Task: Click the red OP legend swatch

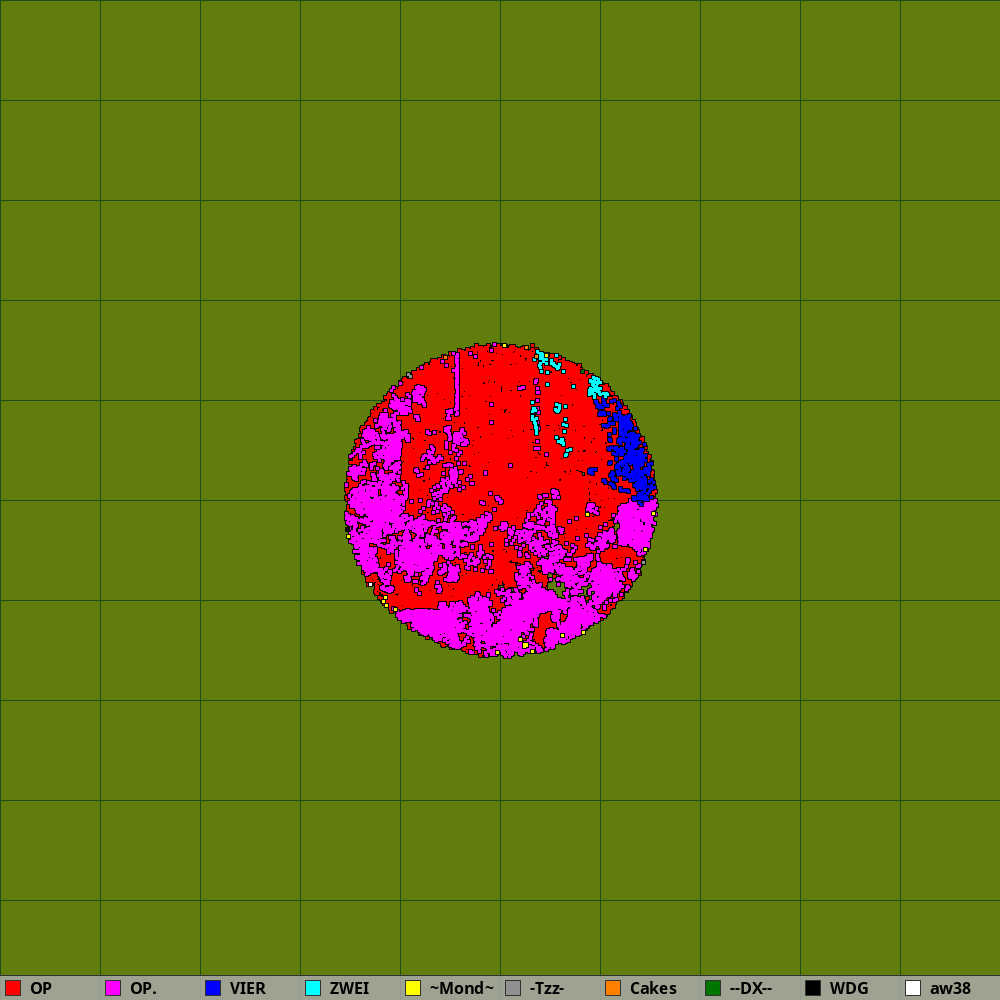Action: pos(13,988)
